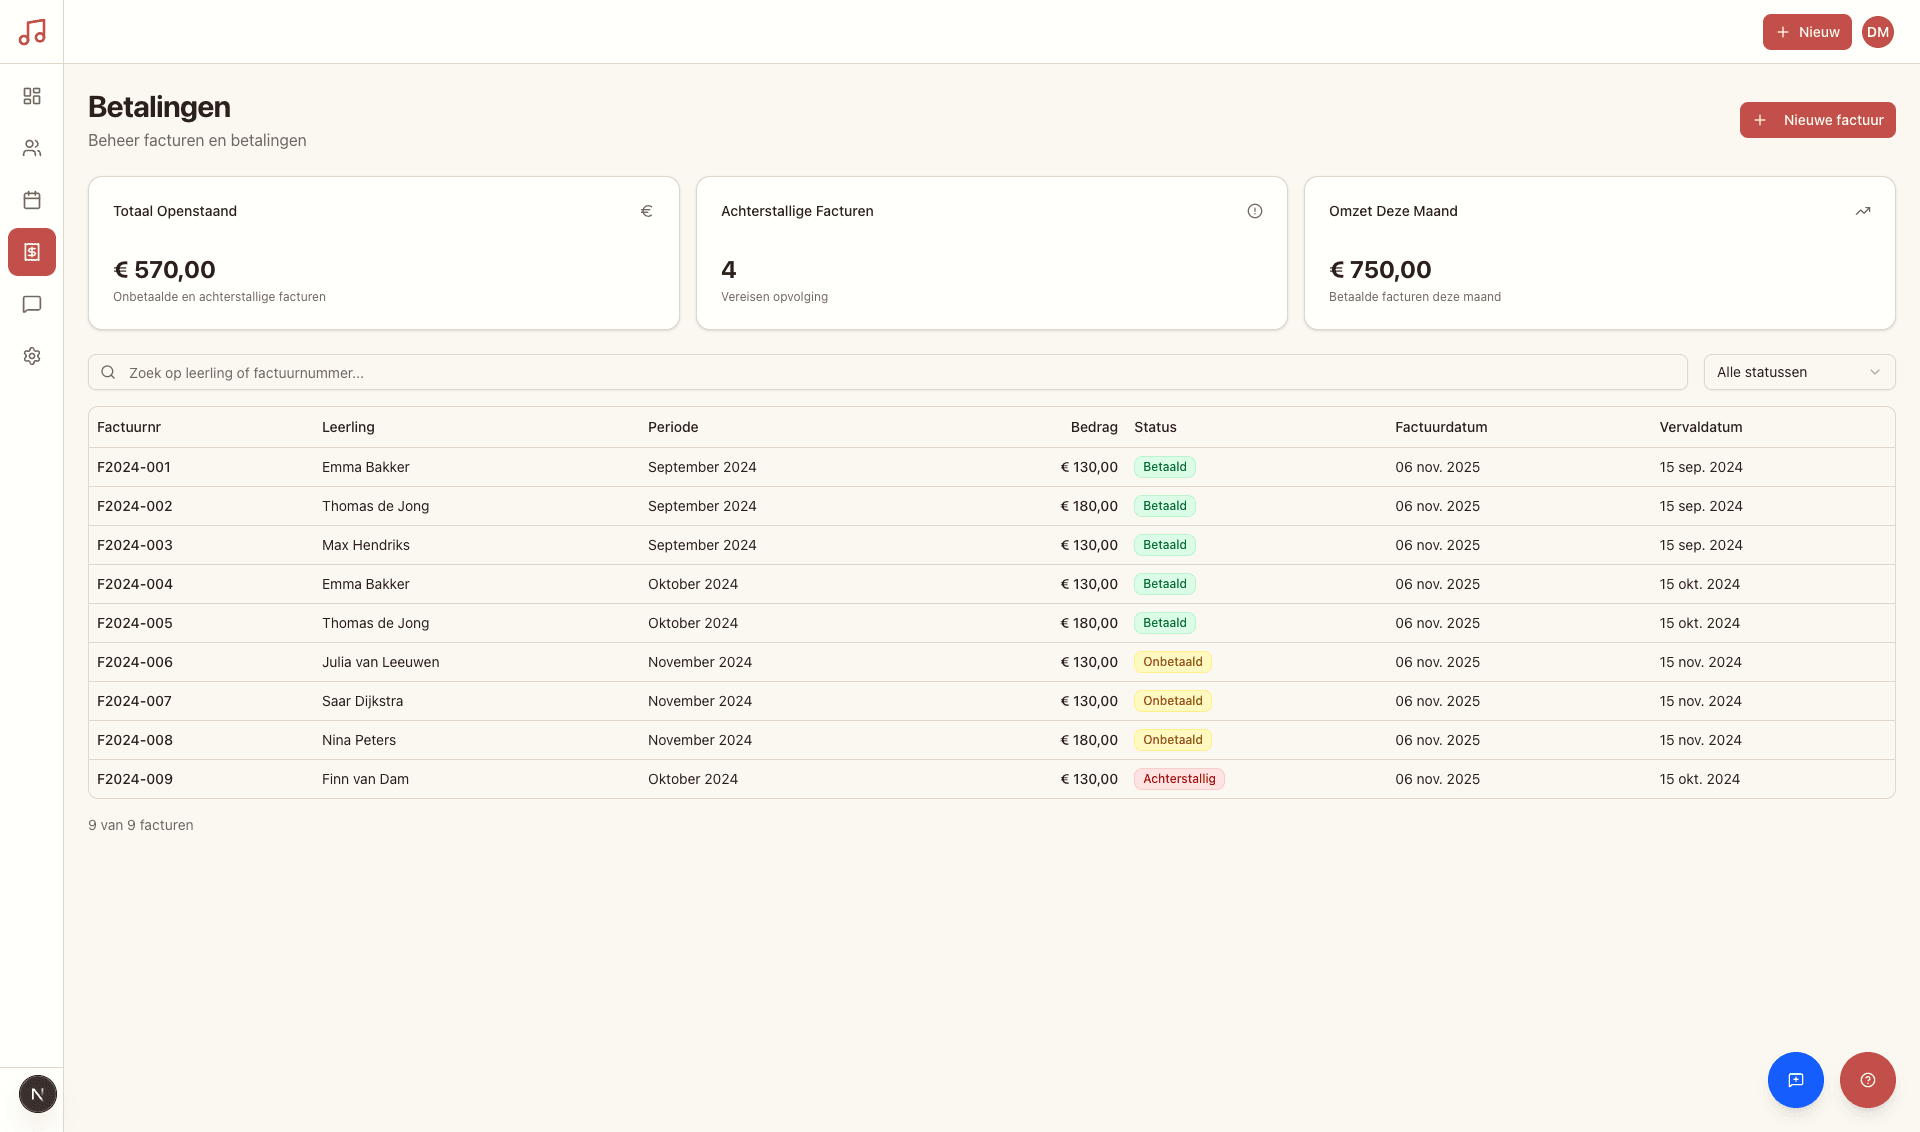The width and height of the screenshot is (1920, 1132).
Task: Click the music-note app logo
Action: (x=33, y=31)
